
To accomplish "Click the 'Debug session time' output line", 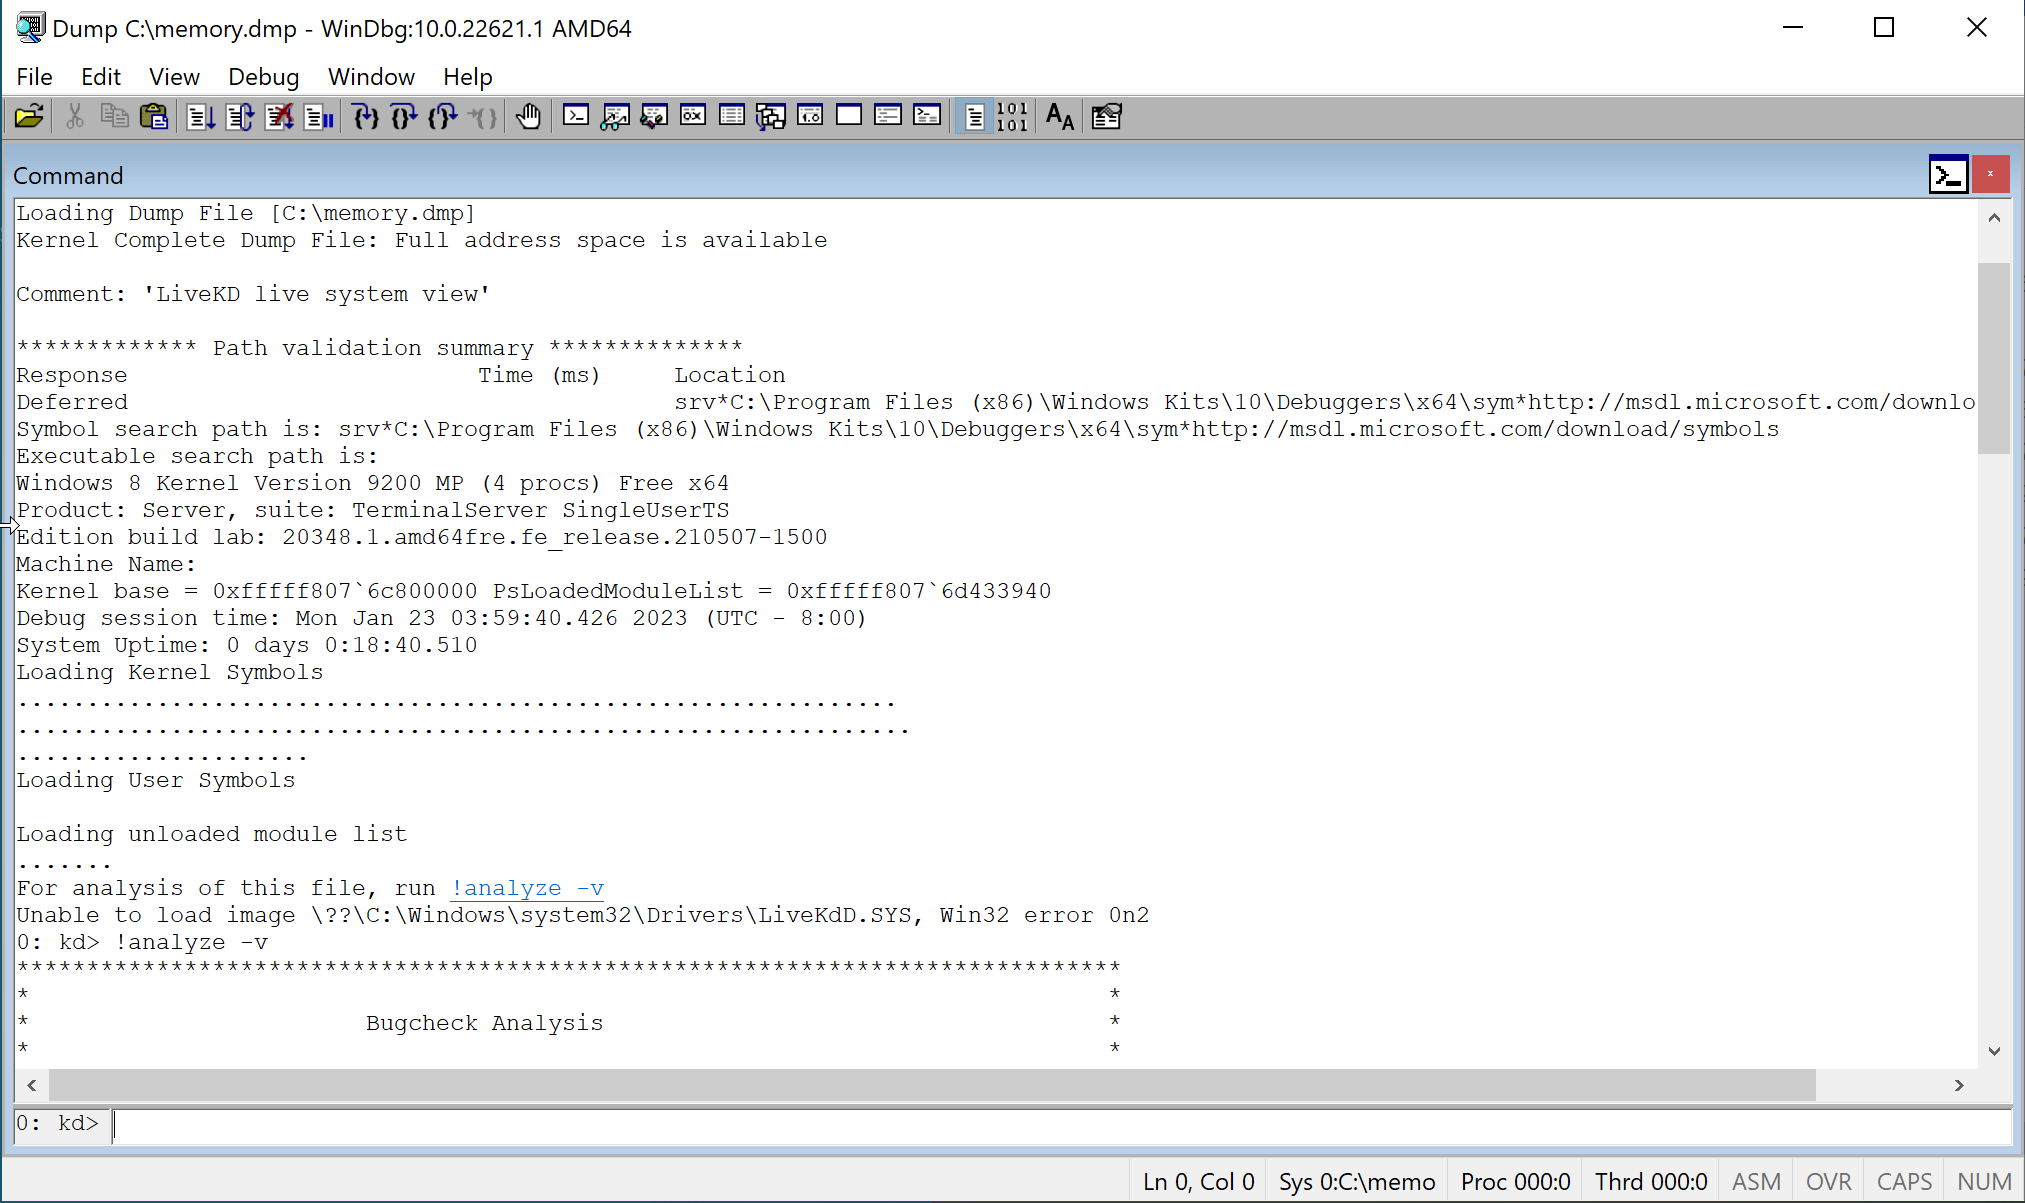I will click(441, 618).
